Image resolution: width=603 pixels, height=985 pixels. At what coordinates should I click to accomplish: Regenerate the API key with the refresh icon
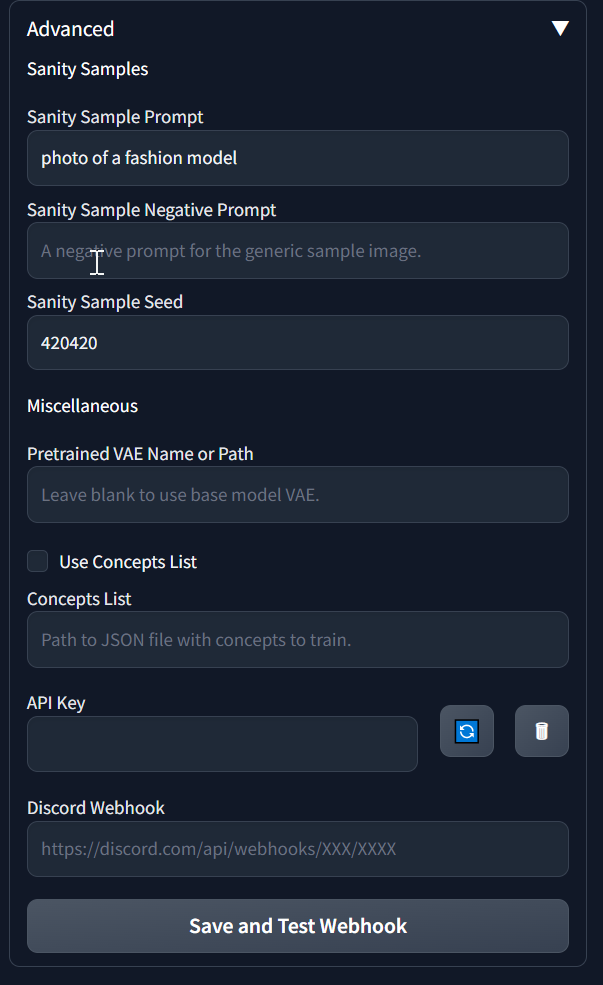(x=467, y=731)
